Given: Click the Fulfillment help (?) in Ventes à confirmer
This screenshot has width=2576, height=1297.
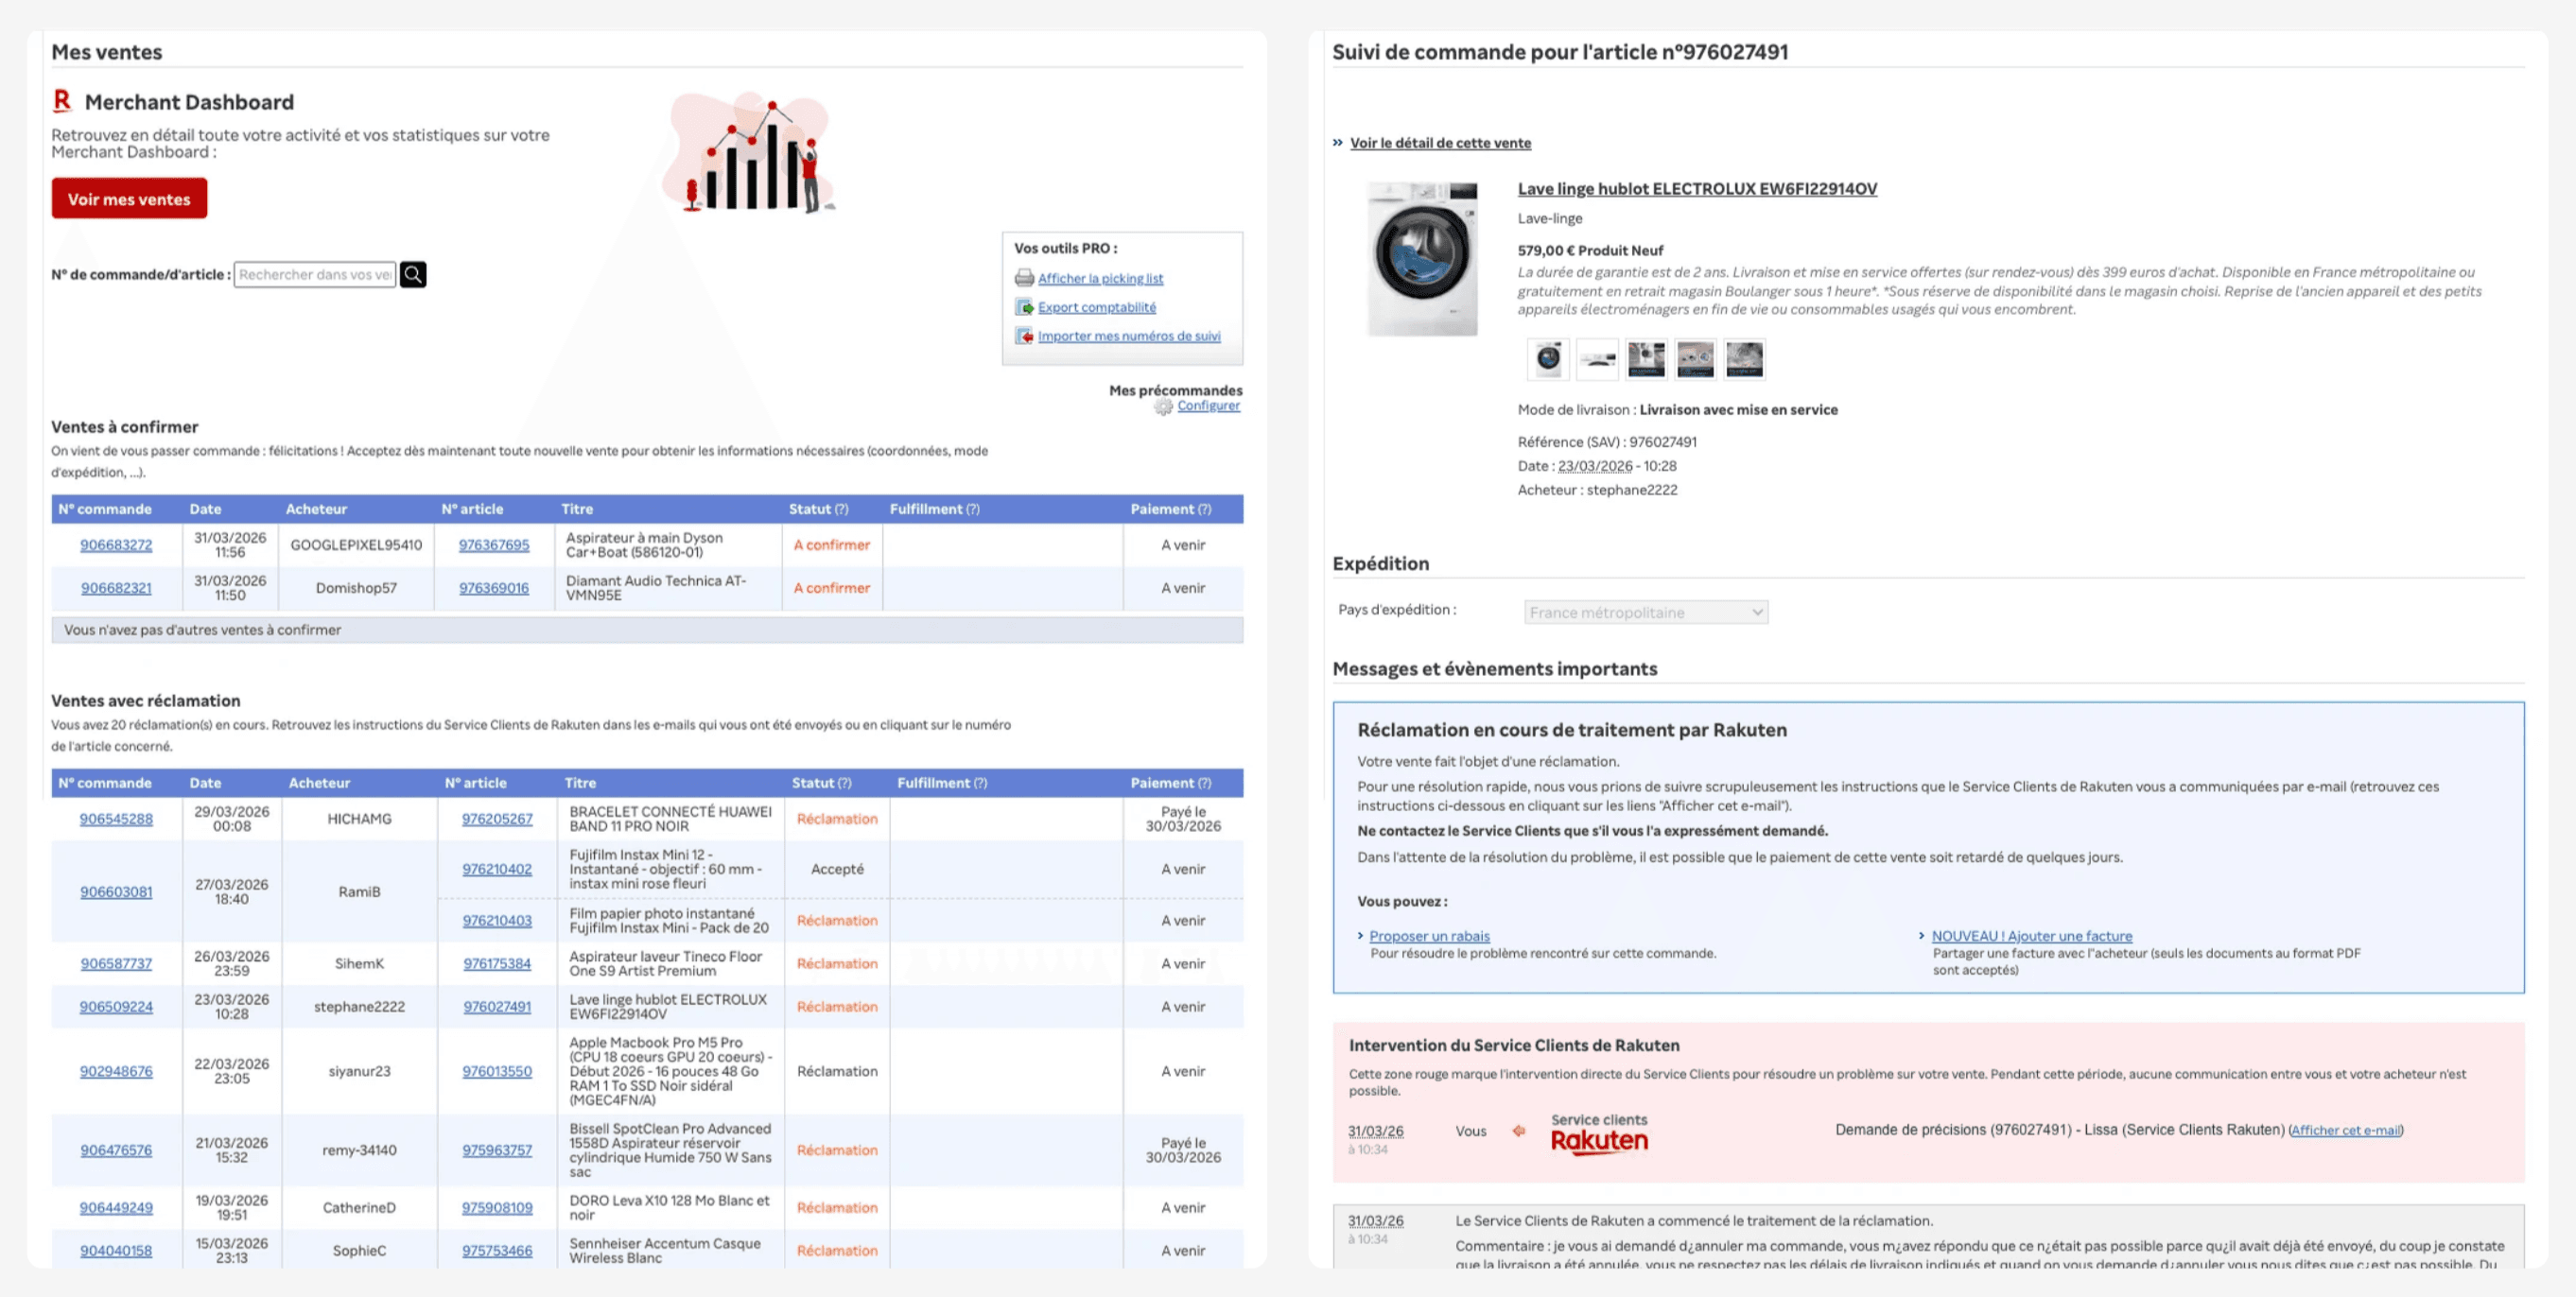Looking at the screenshot, I should coord(973,509).
